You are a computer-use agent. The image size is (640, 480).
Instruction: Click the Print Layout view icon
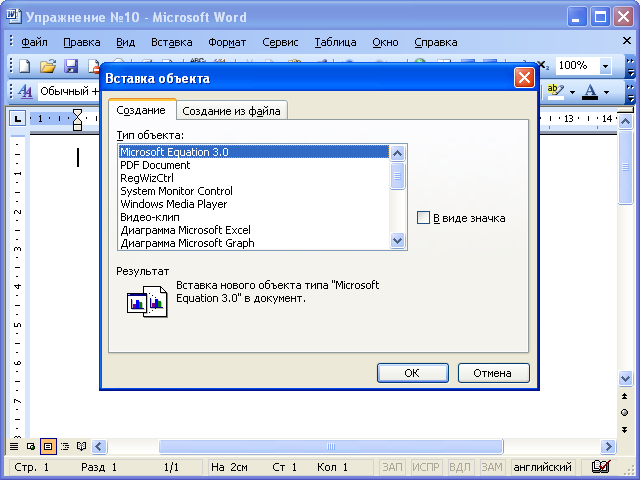[48, 447]
